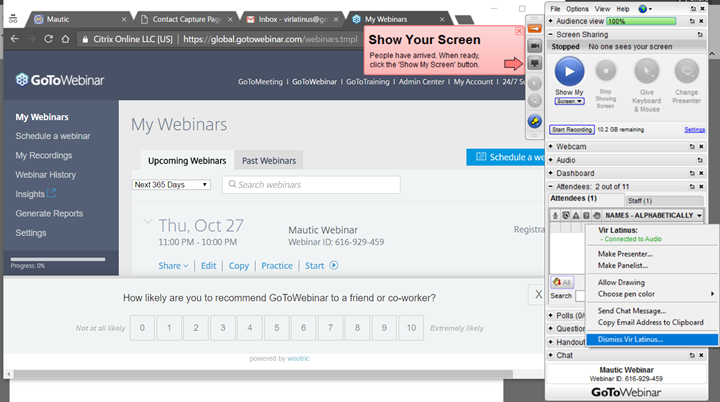Click the Practice link for Mautic Webinar
The width and height of the screenshot is (720, 402).
click(277, 266)
